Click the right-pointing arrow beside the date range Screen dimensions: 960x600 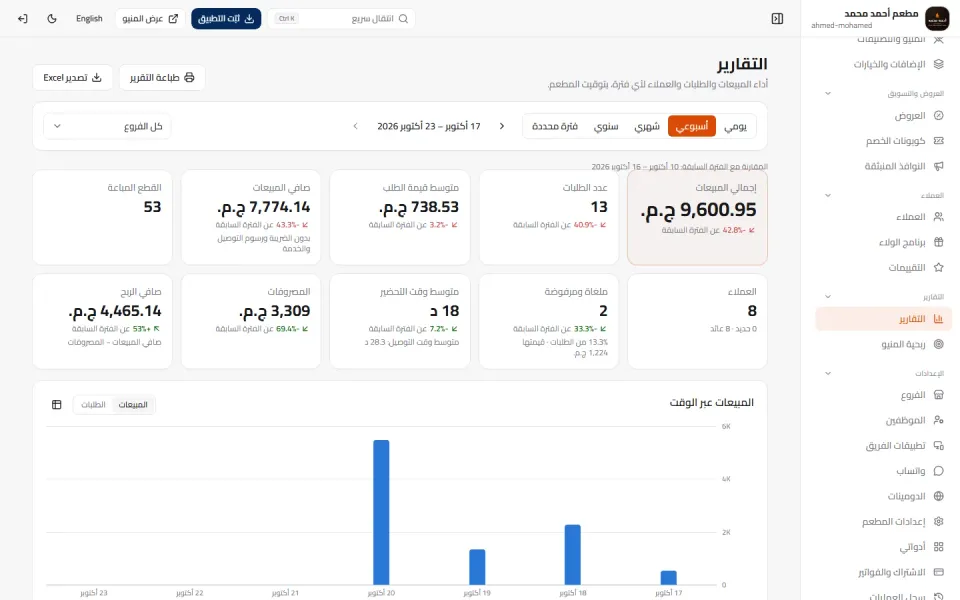click(501, 126)
